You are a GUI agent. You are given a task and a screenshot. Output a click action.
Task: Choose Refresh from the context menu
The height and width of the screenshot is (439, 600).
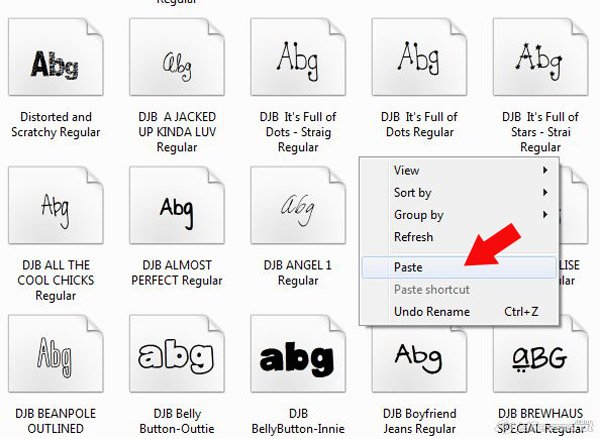[459, 237]
